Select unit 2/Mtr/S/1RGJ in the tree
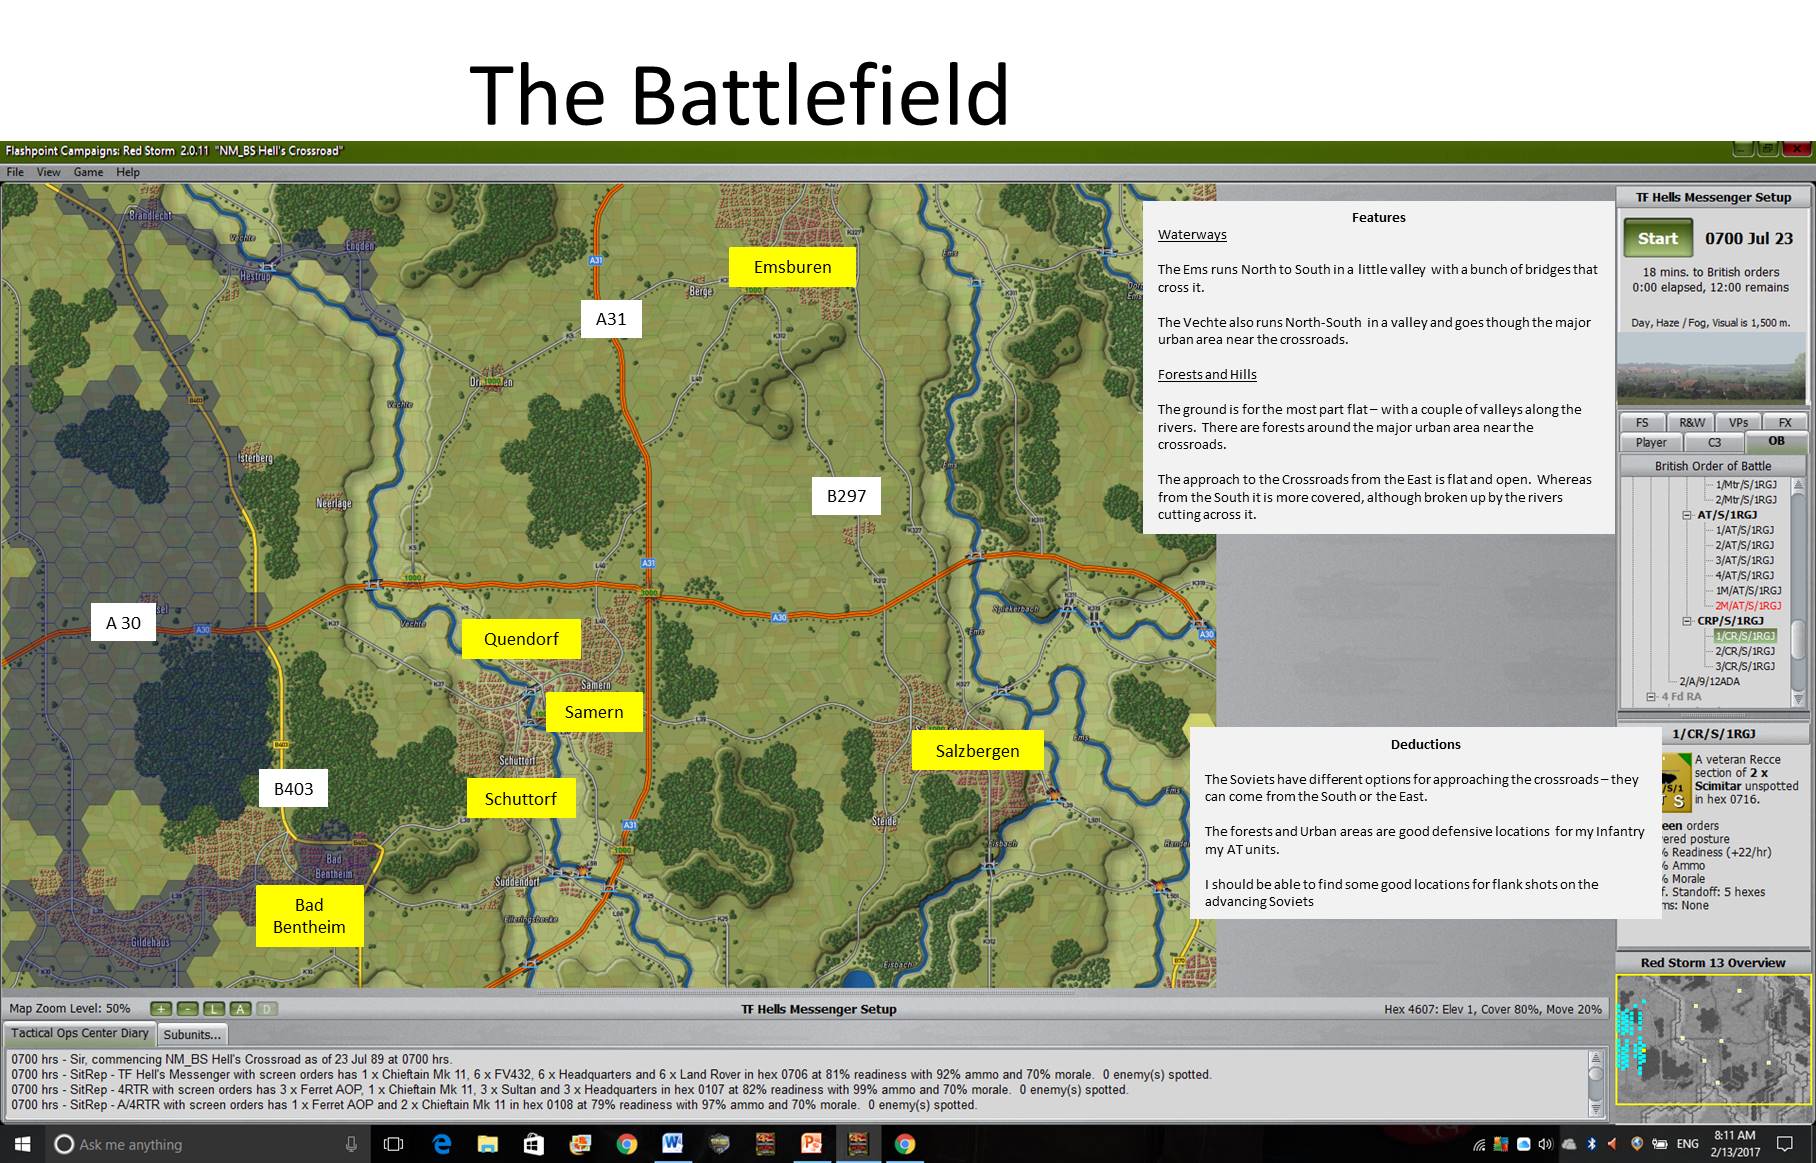The width and height of the screenshot is (1816, 1163). coord(1746,500)
